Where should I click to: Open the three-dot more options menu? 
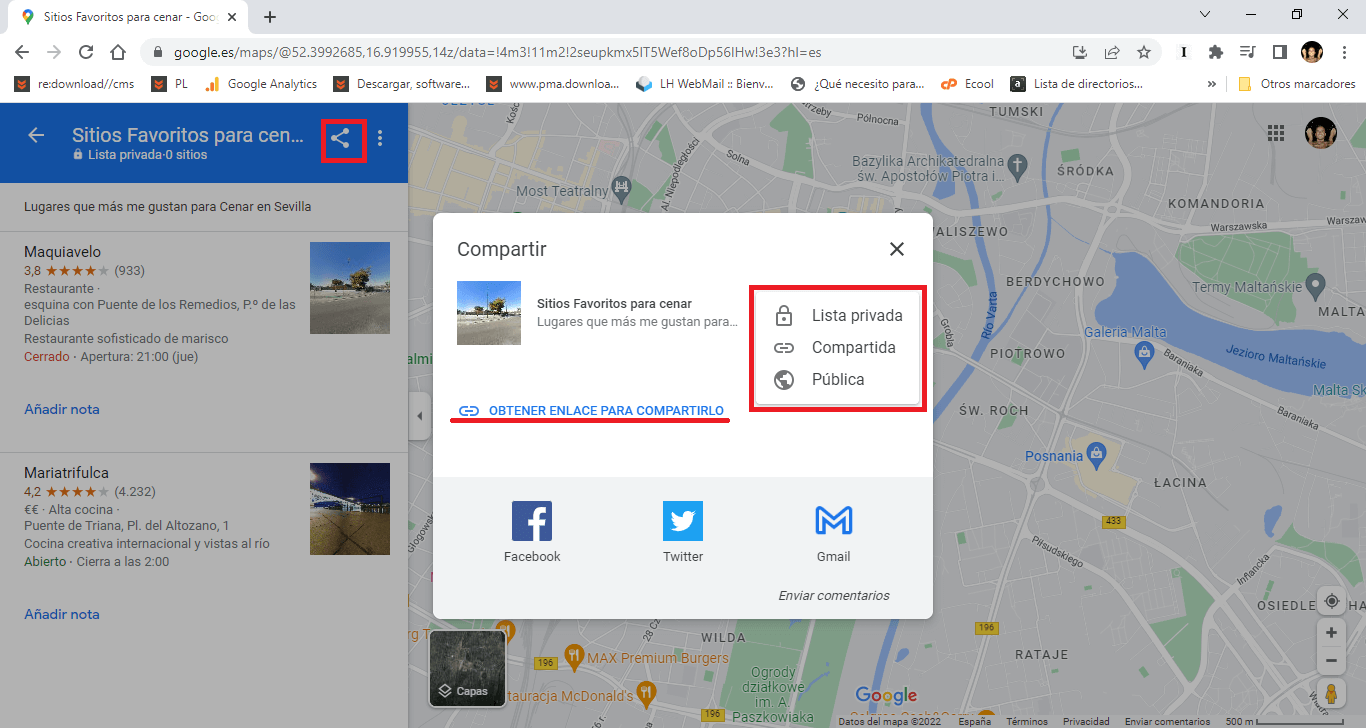click(x=380, y=138)
